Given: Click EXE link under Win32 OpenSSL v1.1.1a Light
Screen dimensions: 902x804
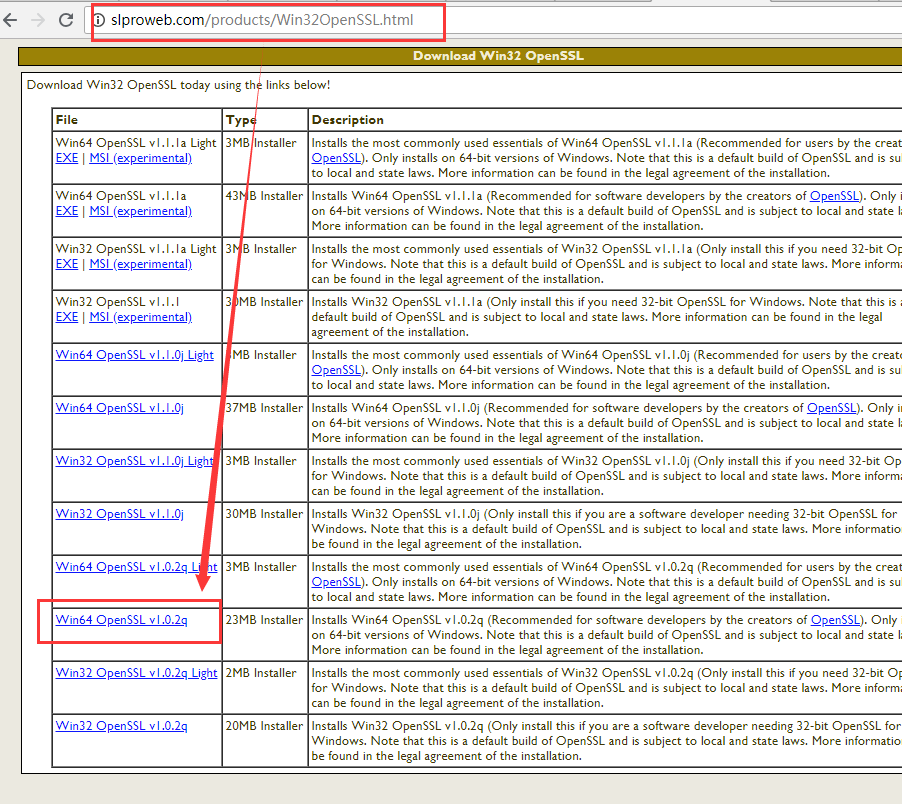Looking at the screenshot, I should click(67, 264).
